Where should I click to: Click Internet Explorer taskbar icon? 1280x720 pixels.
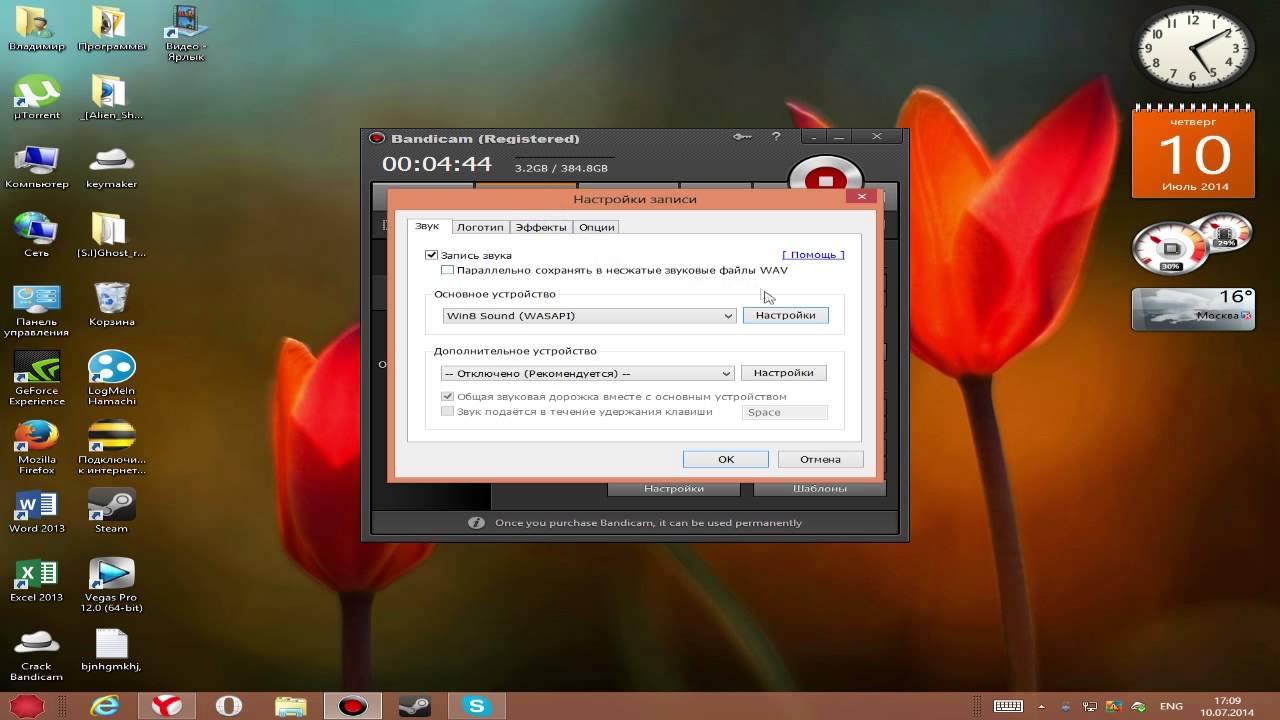tap(104, 706)
